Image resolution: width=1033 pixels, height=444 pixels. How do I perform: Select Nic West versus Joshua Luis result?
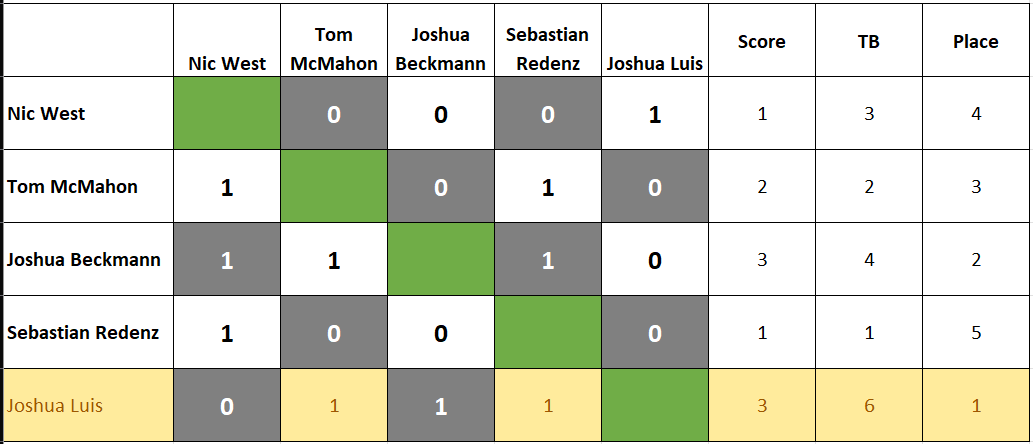tap(654, 113)
